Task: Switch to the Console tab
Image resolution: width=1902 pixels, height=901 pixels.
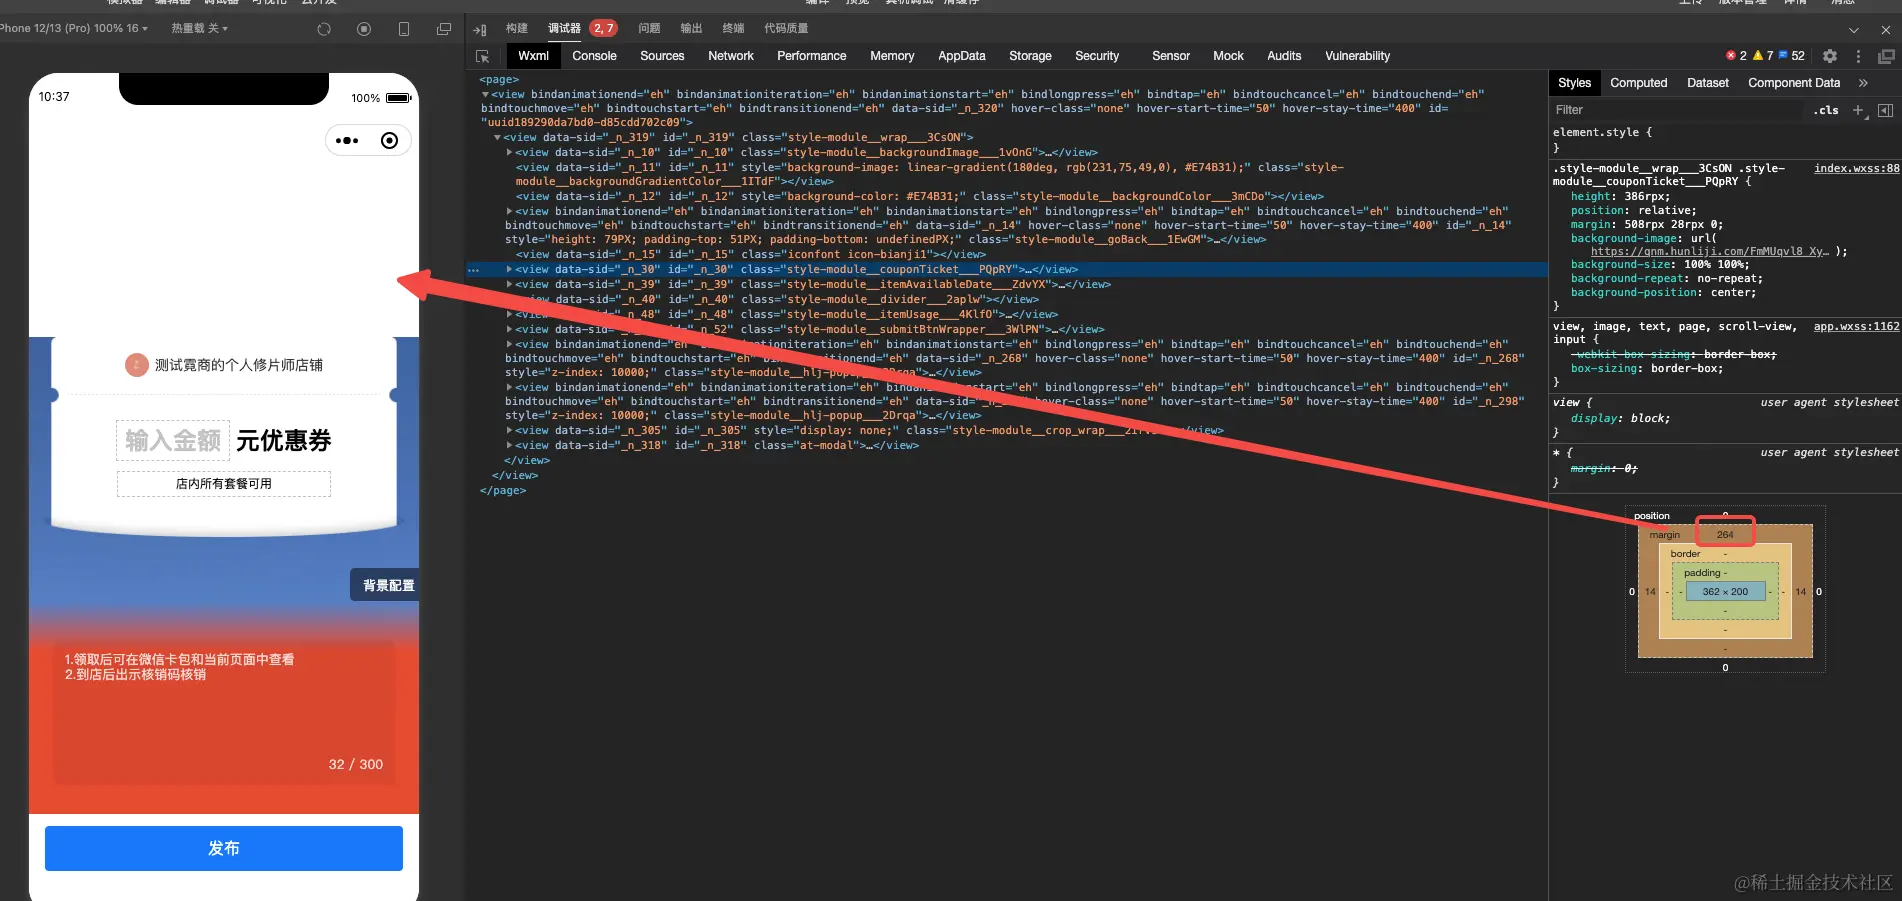Action: (x=594, y=56)
